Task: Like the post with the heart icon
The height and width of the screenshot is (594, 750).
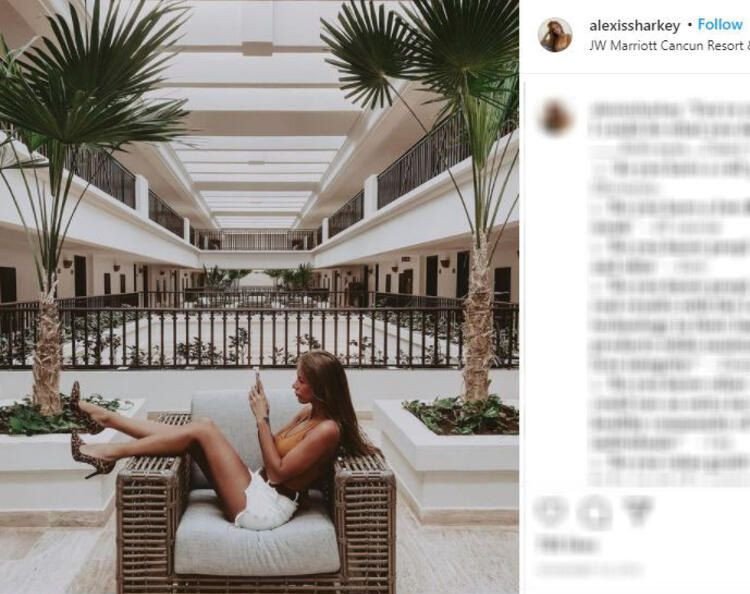Action: [550, 512]
